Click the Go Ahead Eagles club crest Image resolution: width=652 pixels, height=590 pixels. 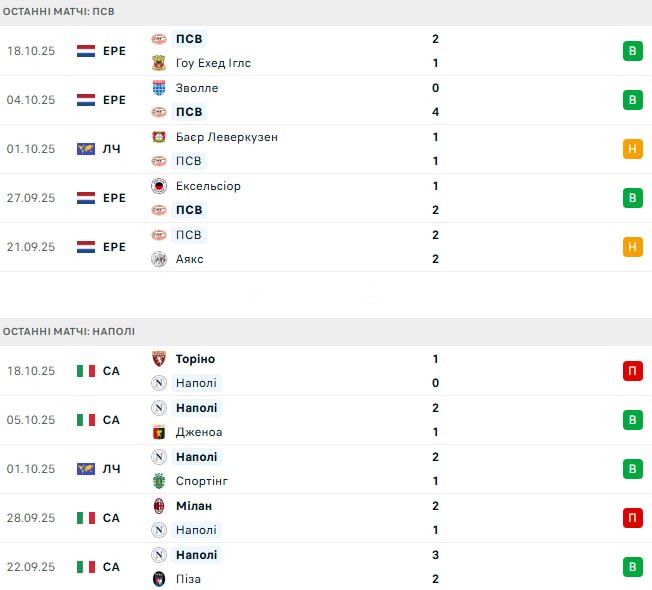point(159,63)
